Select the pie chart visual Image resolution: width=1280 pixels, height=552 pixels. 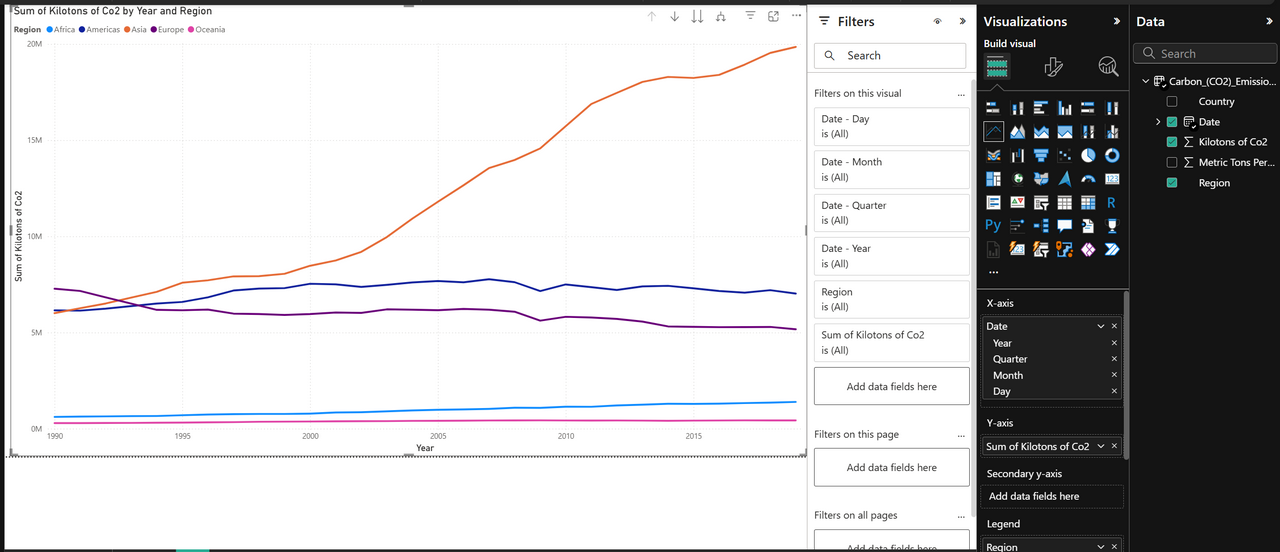(1089, 155)
